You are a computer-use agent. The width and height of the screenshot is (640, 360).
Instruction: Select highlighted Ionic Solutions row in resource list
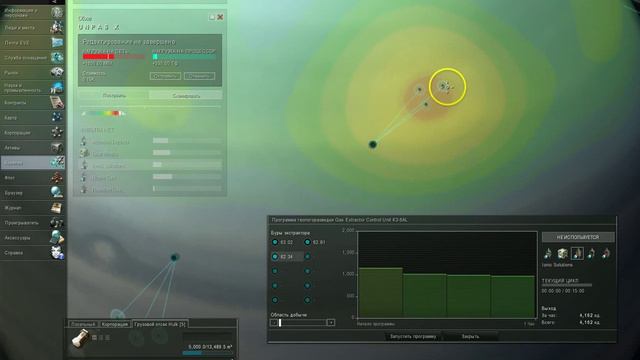tap(151, 165)
